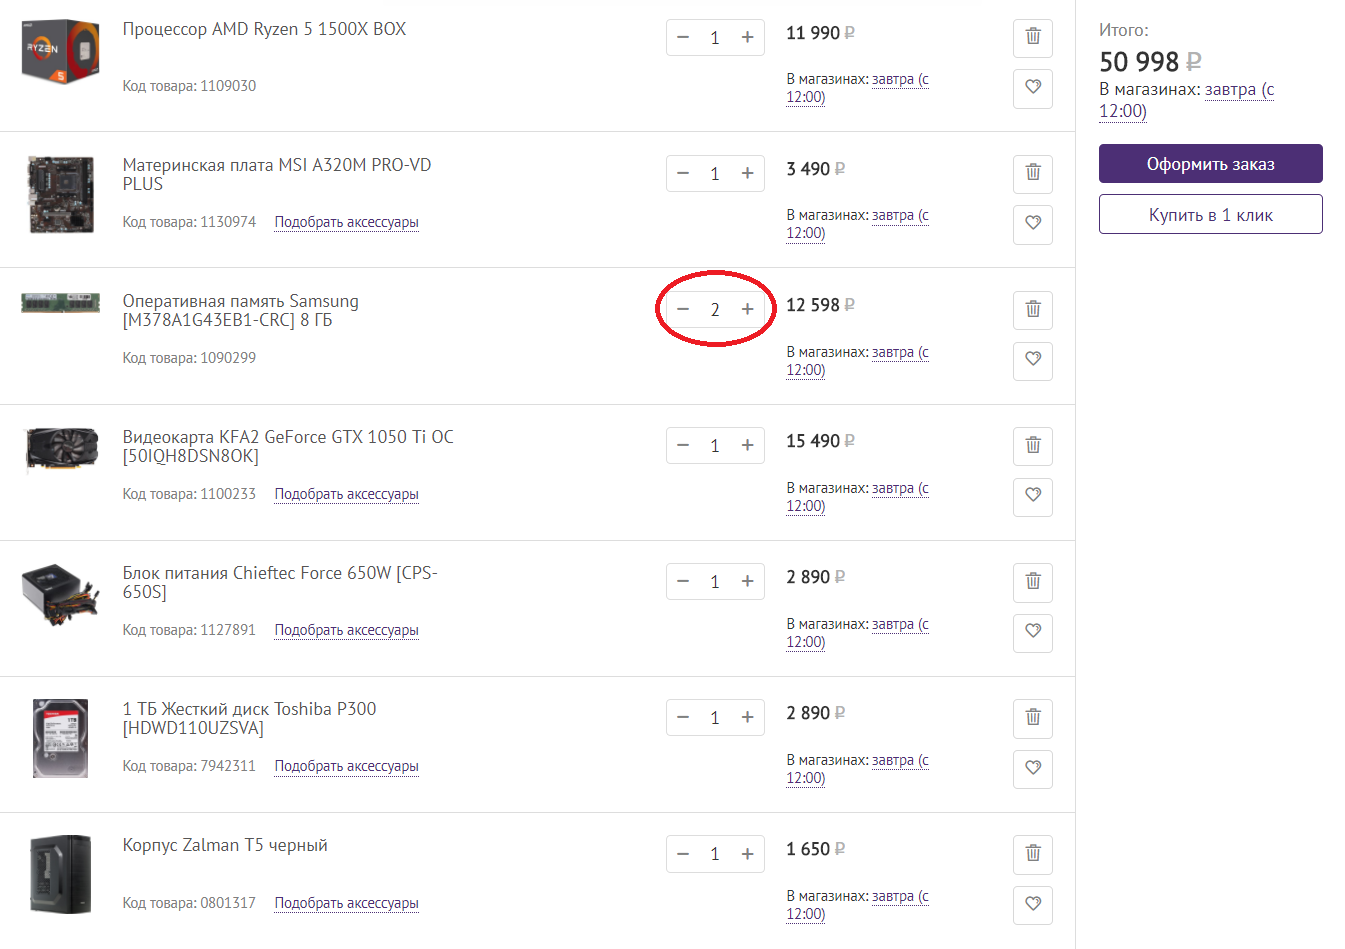Increase Ryzen 5 1500X quantity
1345x949 pixels.
coord(747,37)
